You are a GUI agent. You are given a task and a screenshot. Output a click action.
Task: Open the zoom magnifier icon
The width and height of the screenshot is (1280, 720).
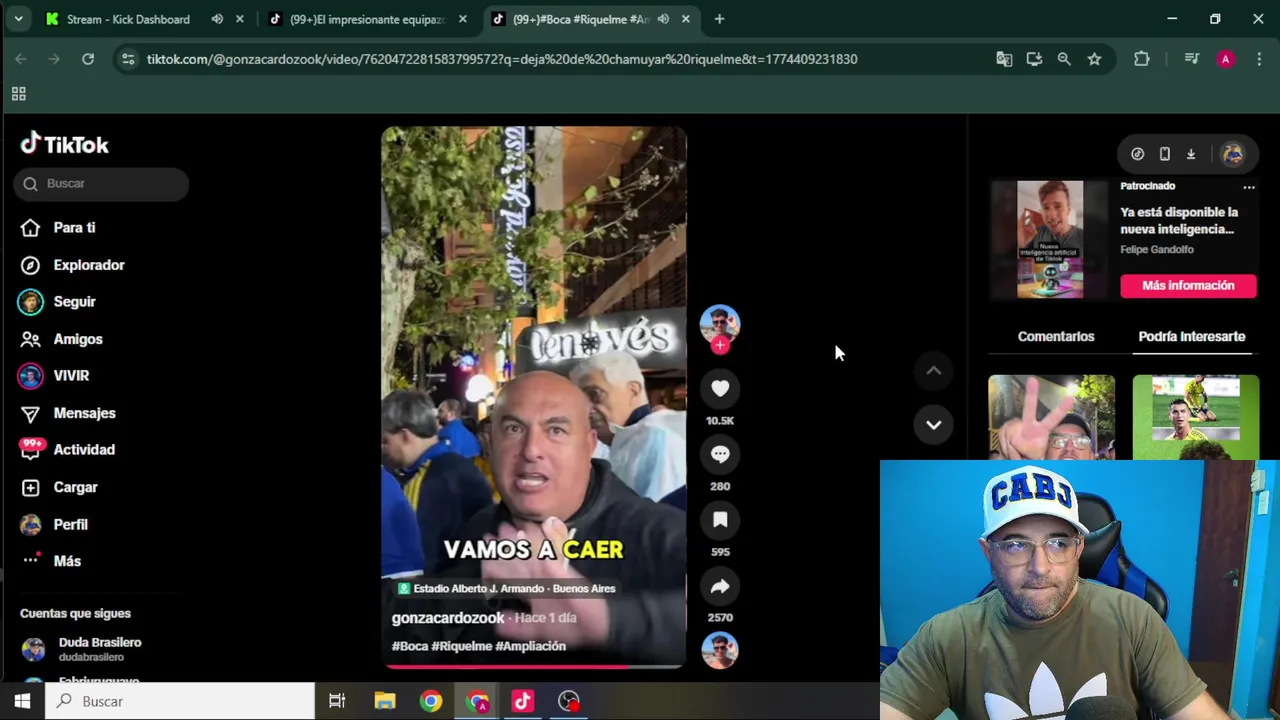pyautogui.click(x=1064, y=59)
